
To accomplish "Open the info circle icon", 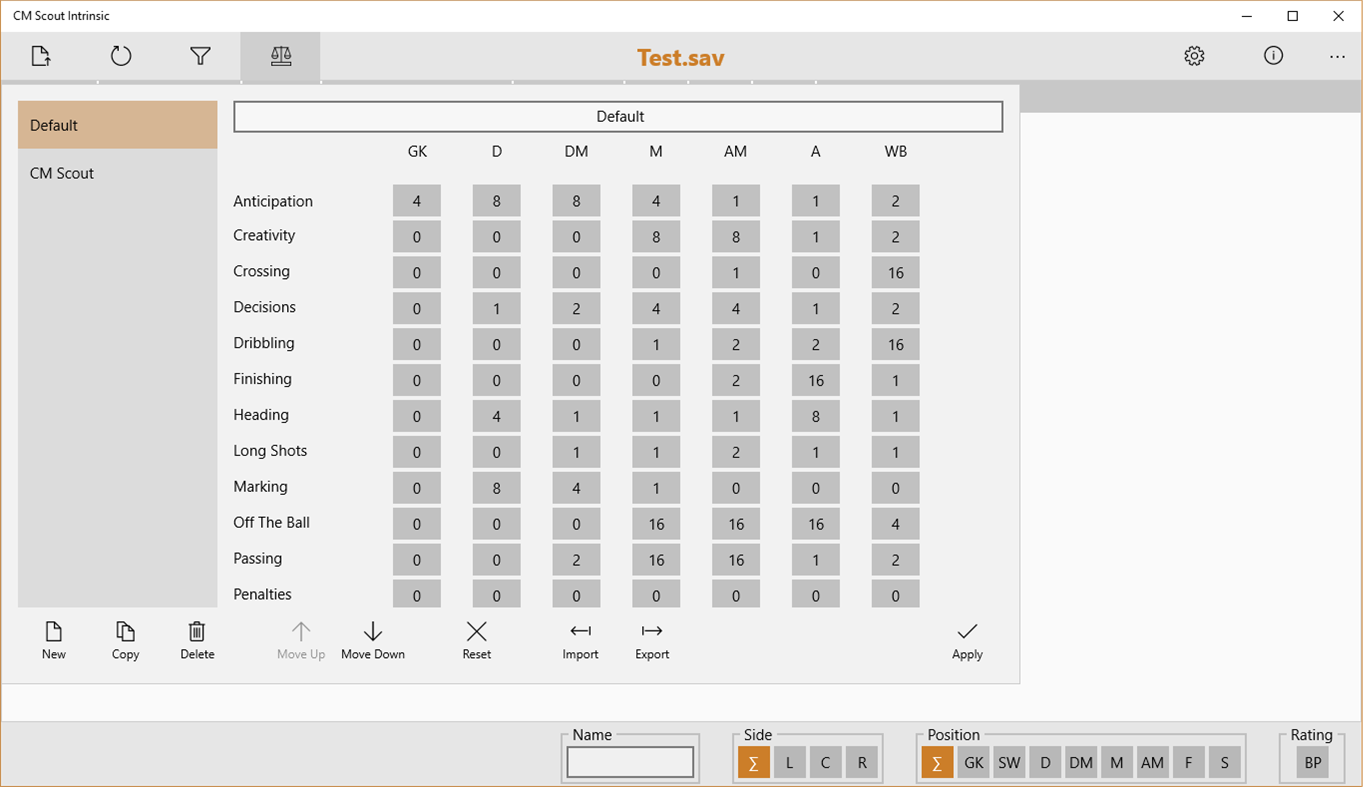I will (1273, 56).
